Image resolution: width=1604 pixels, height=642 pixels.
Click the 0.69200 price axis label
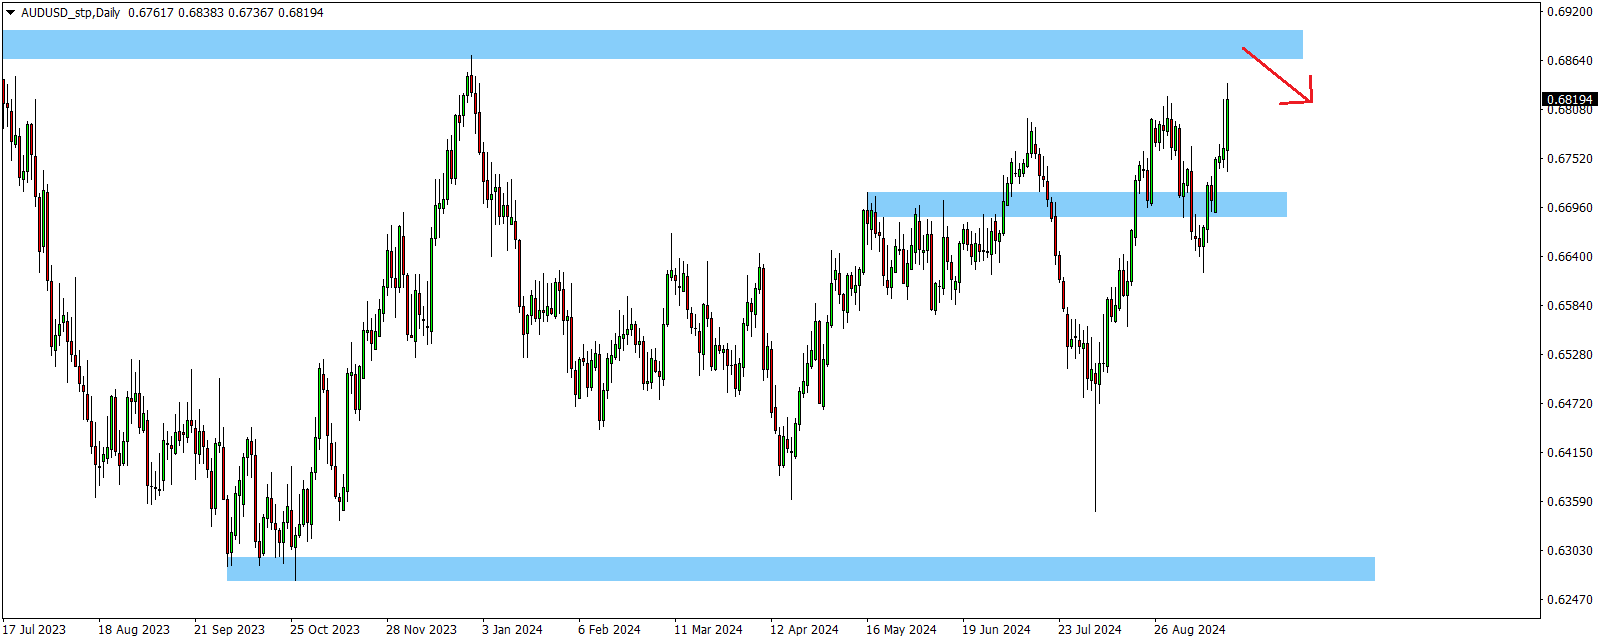coord(1569,12)
